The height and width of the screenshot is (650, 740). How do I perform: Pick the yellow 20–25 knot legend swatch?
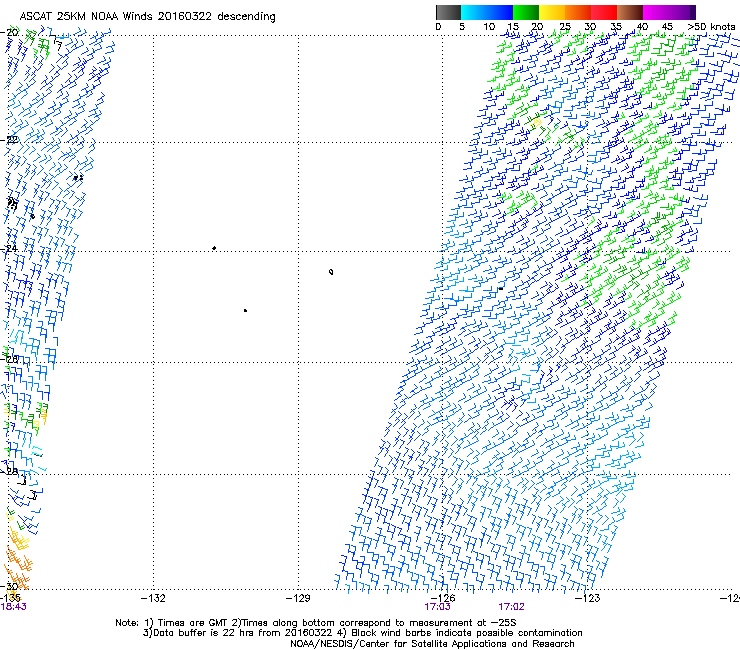click(x=552, y=12)
